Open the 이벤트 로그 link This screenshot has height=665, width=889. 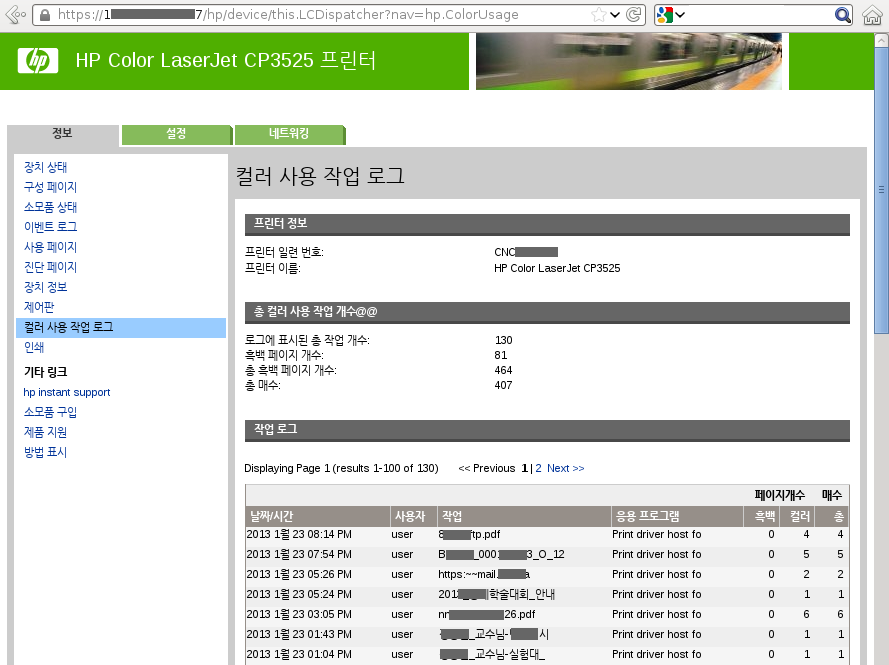click(50, 227)
